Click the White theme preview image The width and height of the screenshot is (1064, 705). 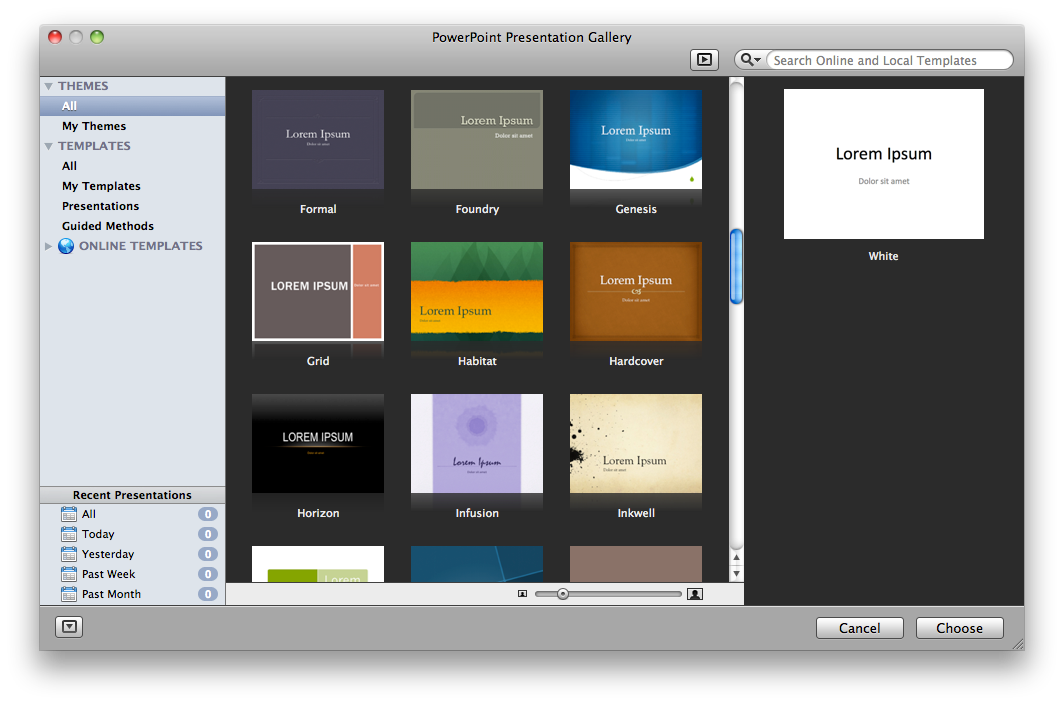point(884,164)
